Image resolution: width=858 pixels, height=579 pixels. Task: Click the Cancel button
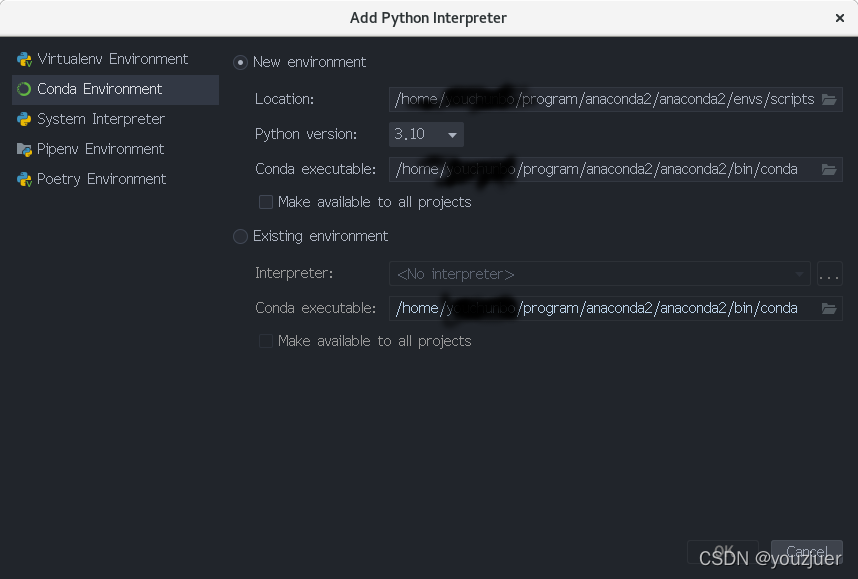pos(806,550)
